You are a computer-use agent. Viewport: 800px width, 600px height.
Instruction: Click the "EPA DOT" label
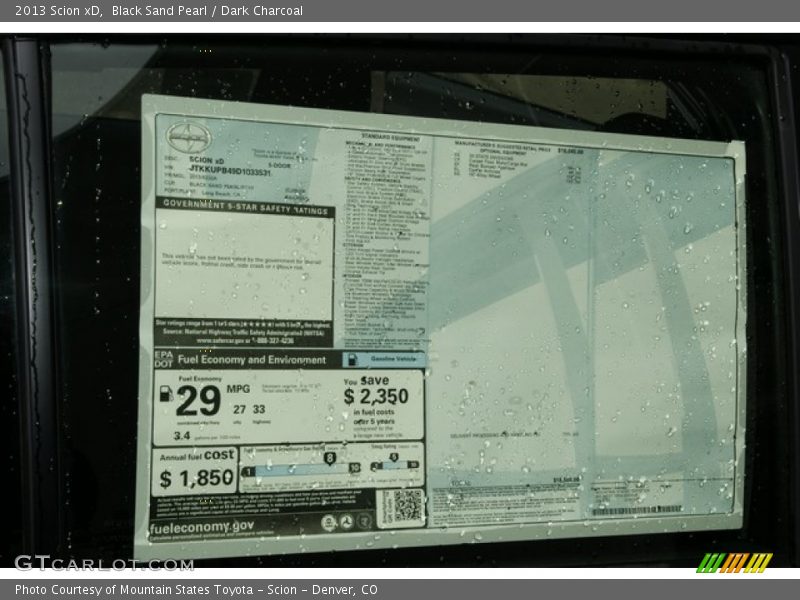tap(164, 359)
